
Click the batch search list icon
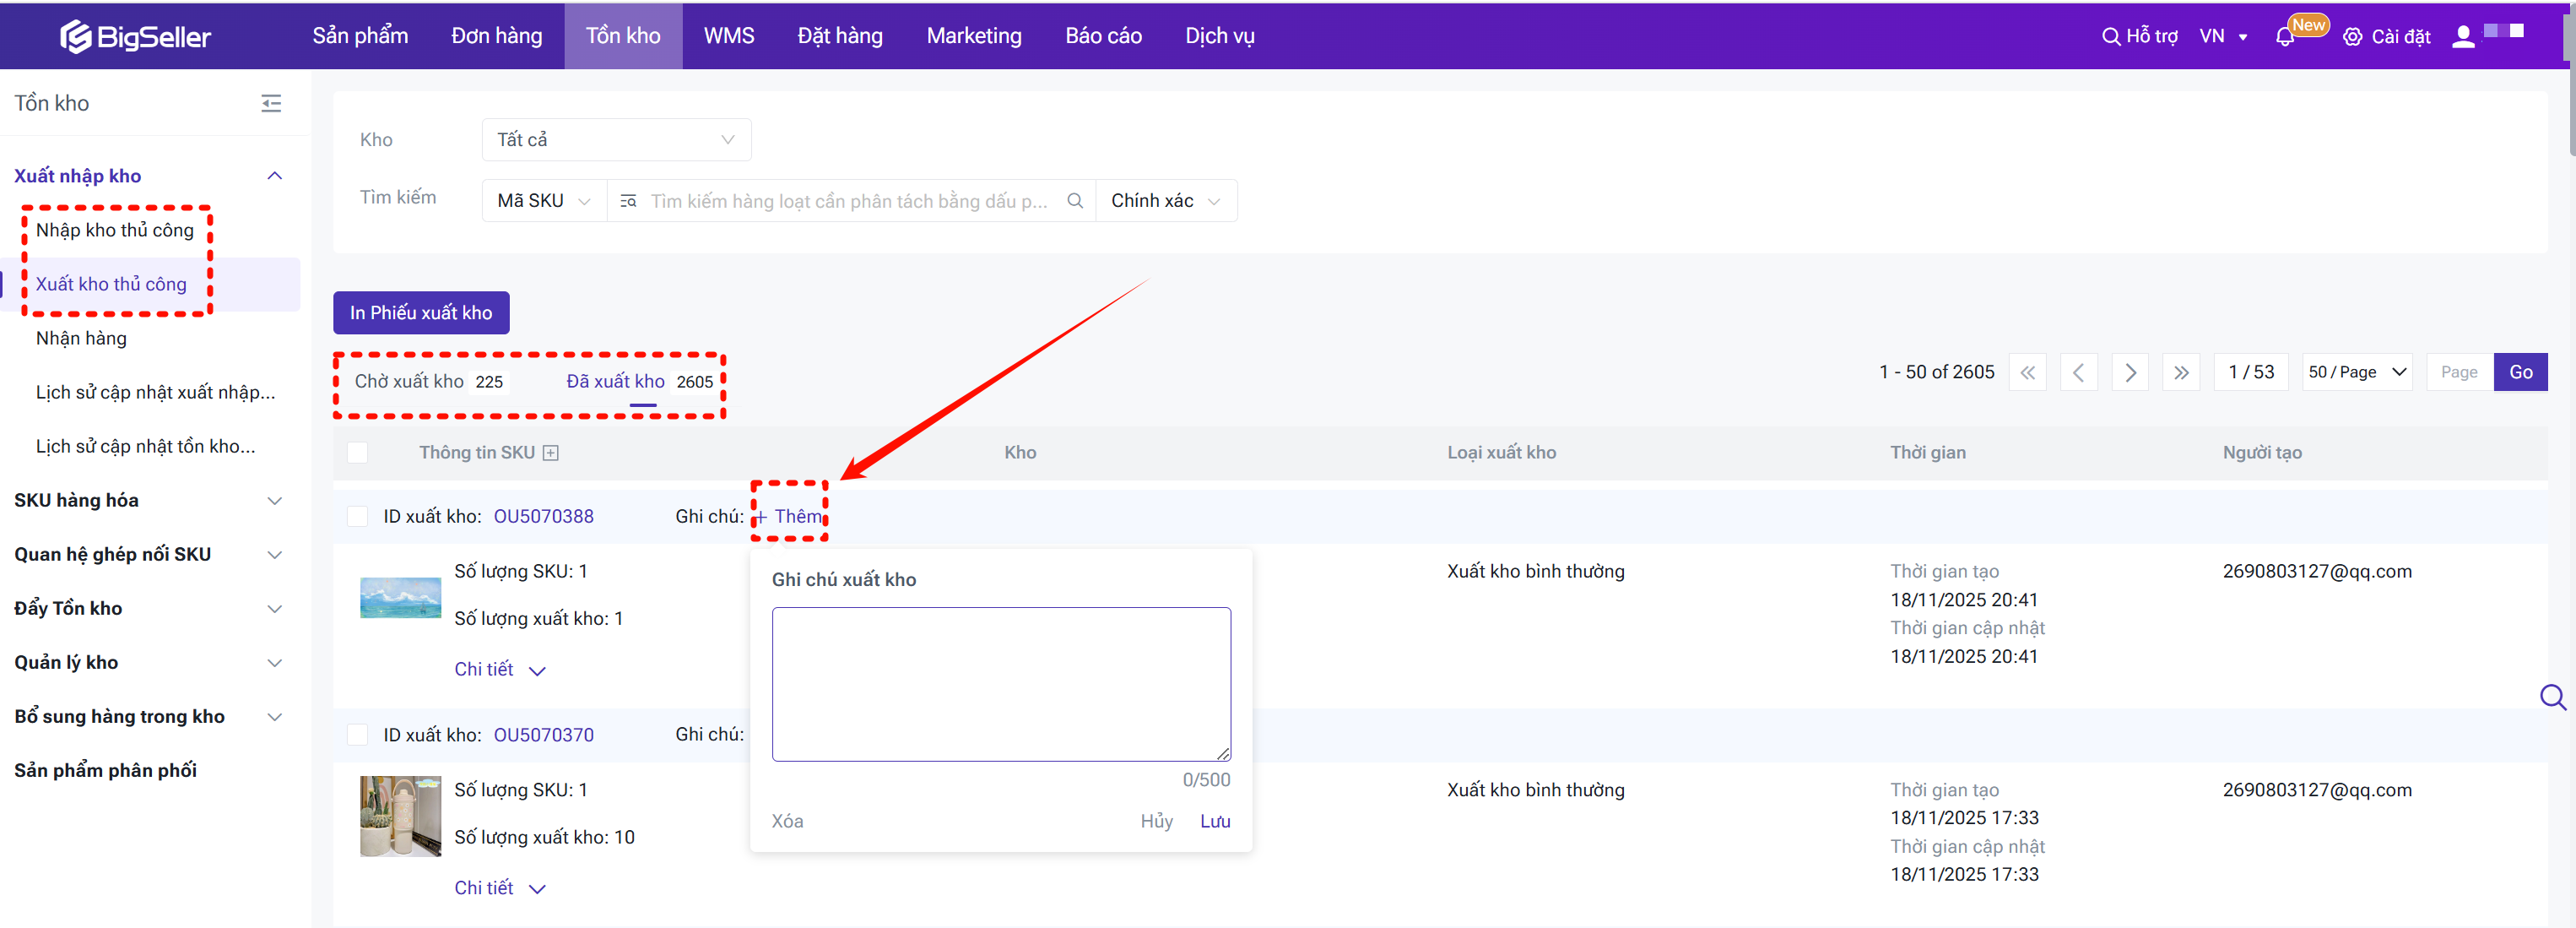tap(628, 201)
